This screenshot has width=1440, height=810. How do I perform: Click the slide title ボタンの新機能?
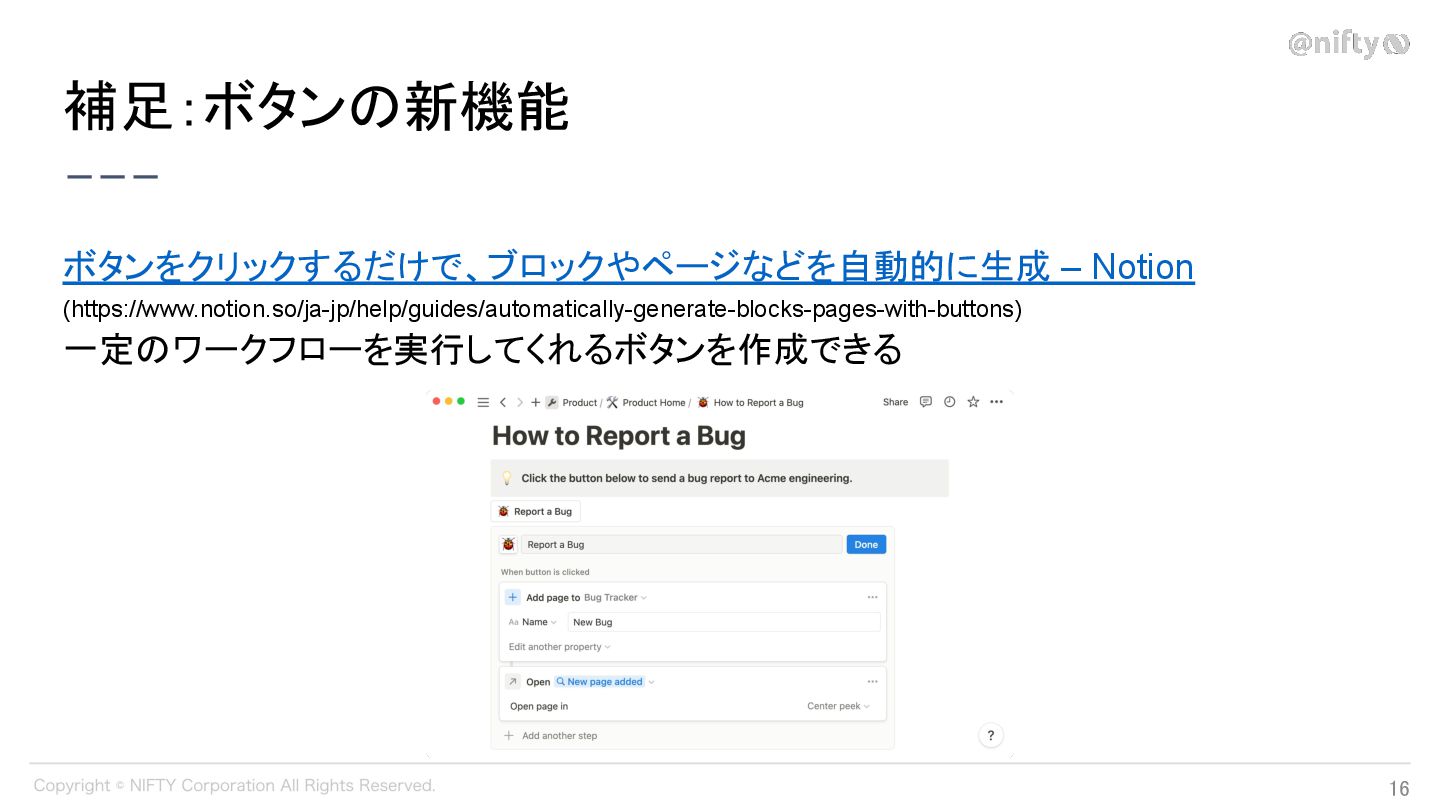pos(388,108)
